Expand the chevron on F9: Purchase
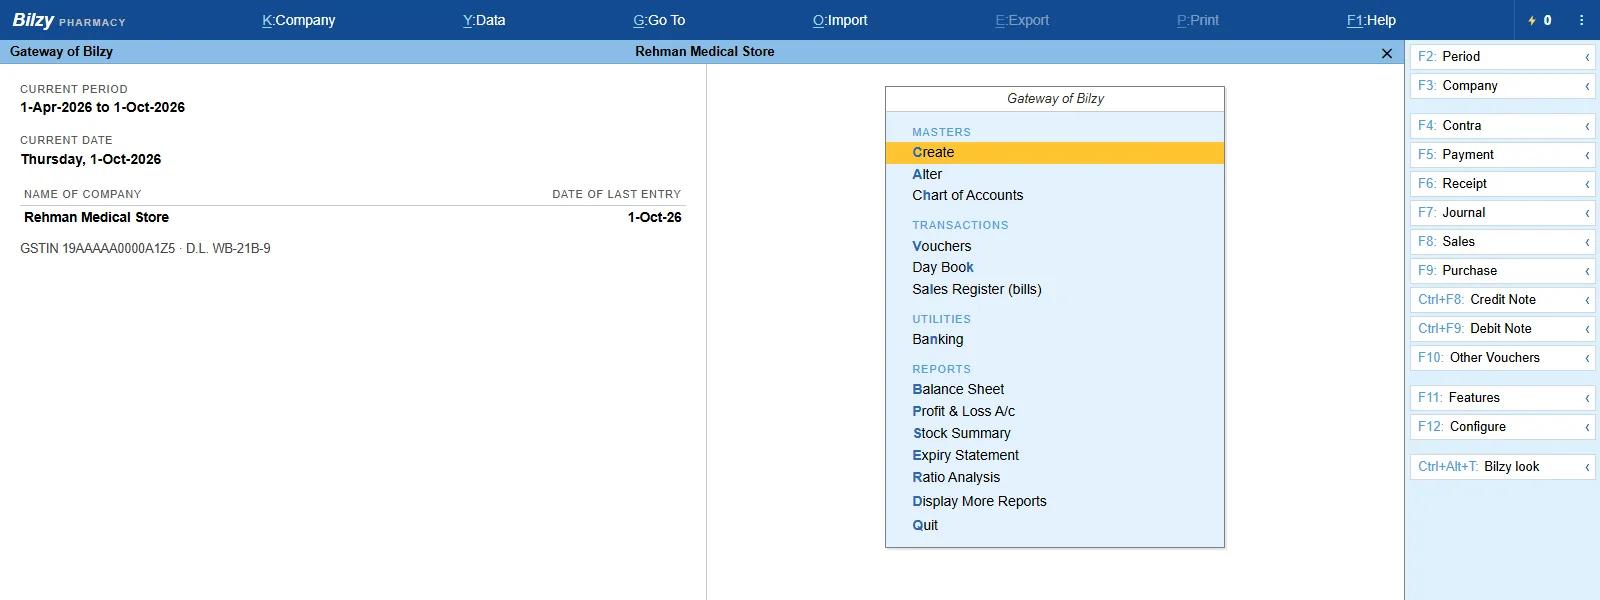This screenshot has width=1600, height=600. [1587, 271]
